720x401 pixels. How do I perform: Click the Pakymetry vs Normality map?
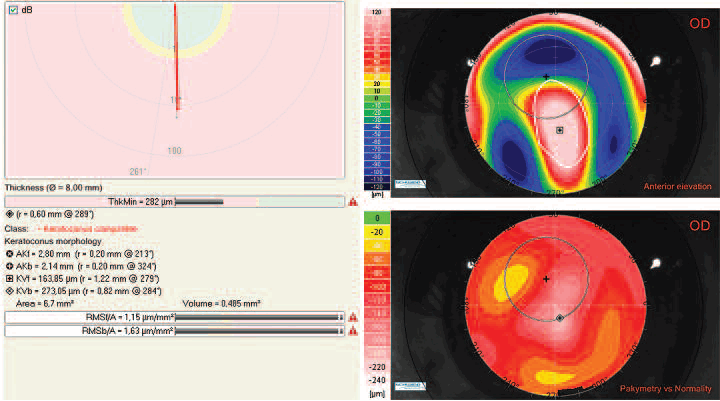pyautogui.click(x=556, y=305)
